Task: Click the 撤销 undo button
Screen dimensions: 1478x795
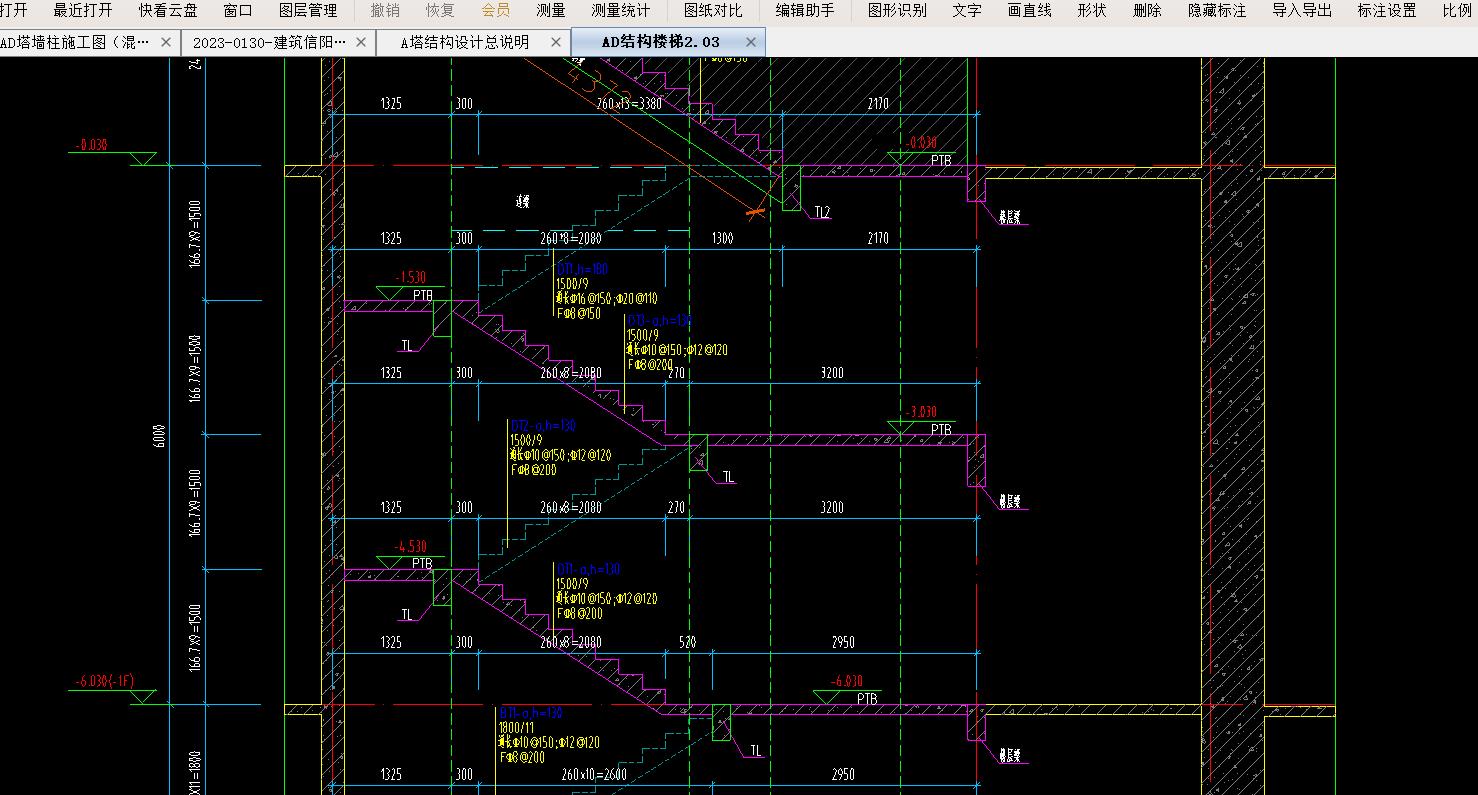Action: click(385, 11)
